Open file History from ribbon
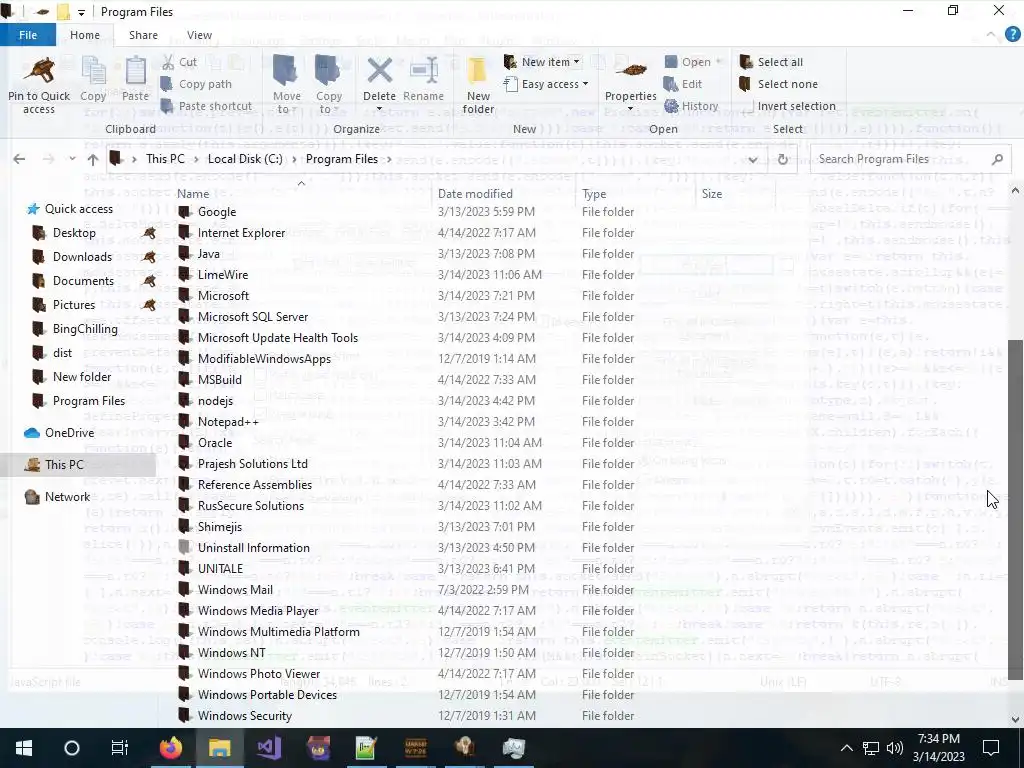Screen dimensions: 1024x768 tap(691, 106)
